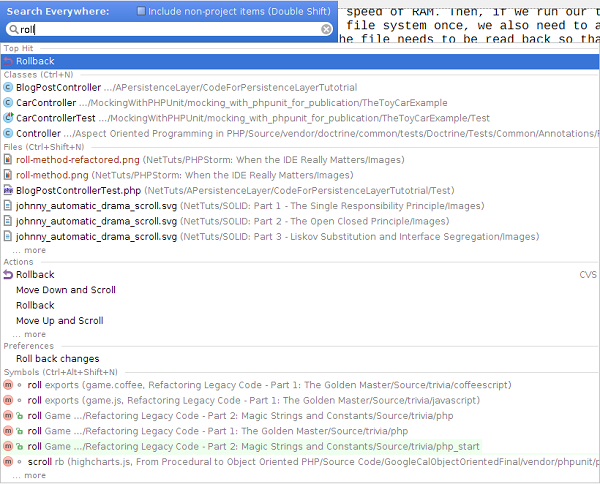This screenshot has width=600, height=484.
Task: Click PHP file icon for BlogPostControllerTest.php
Action: [8, 190]
